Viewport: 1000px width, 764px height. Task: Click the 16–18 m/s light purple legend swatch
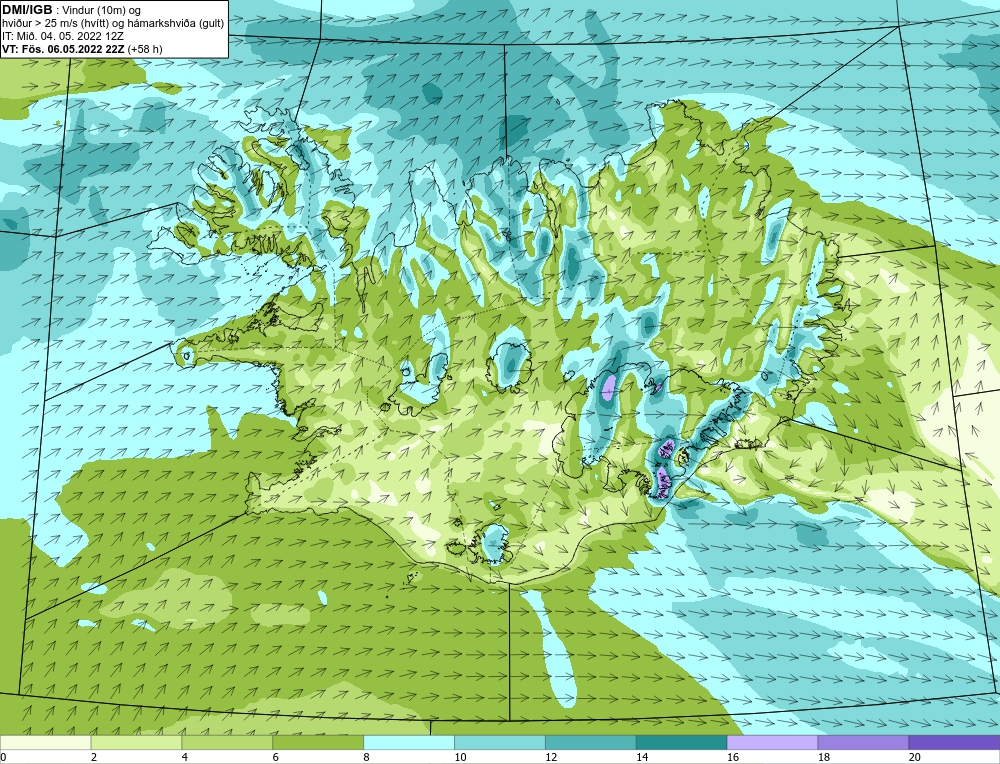point(772,742)
